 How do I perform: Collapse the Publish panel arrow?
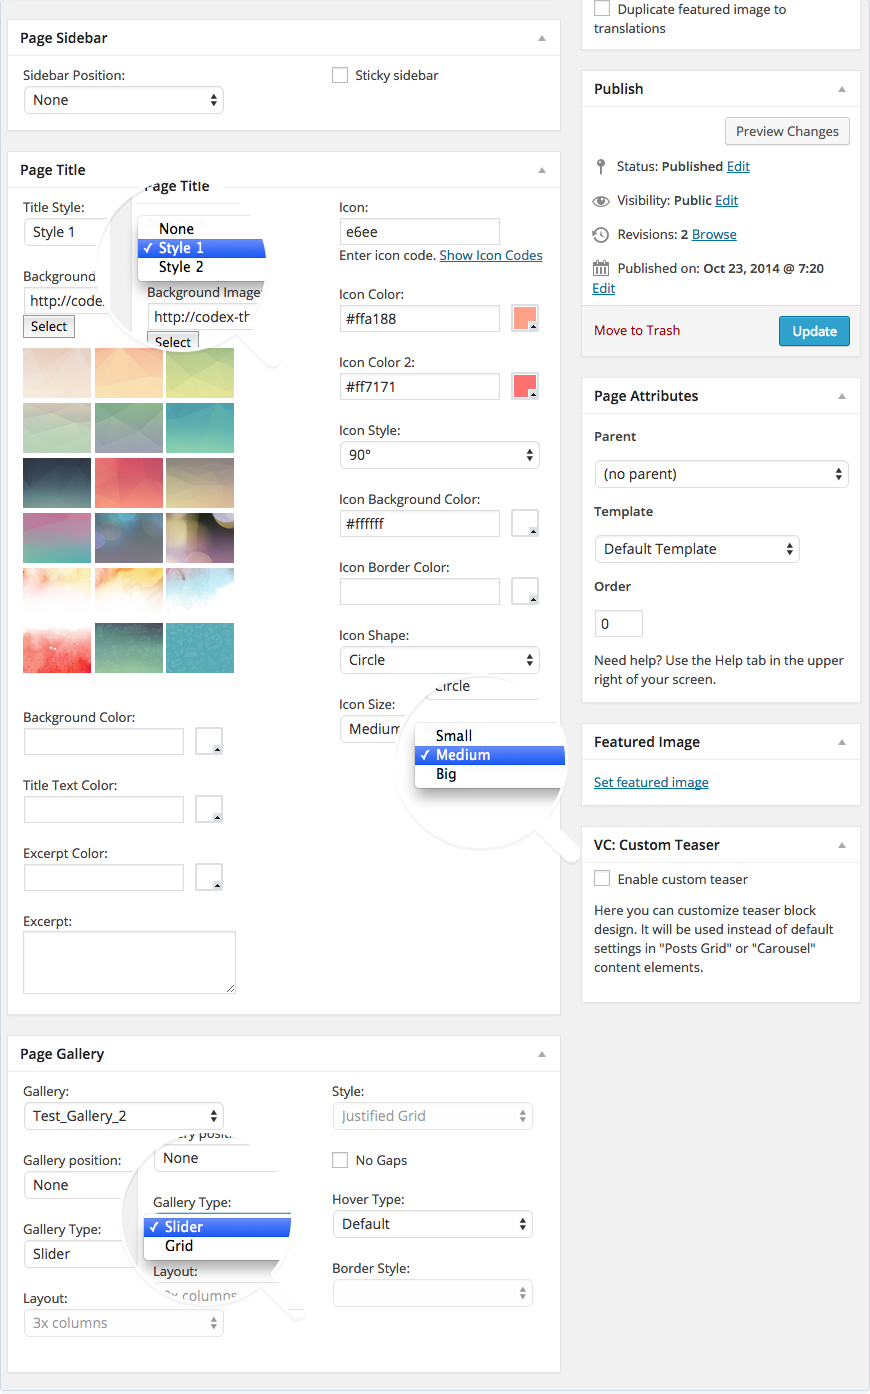coord(842,89)
